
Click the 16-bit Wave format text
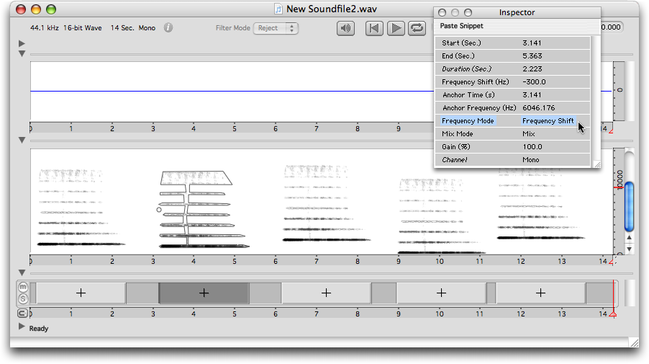pos(82,28)
